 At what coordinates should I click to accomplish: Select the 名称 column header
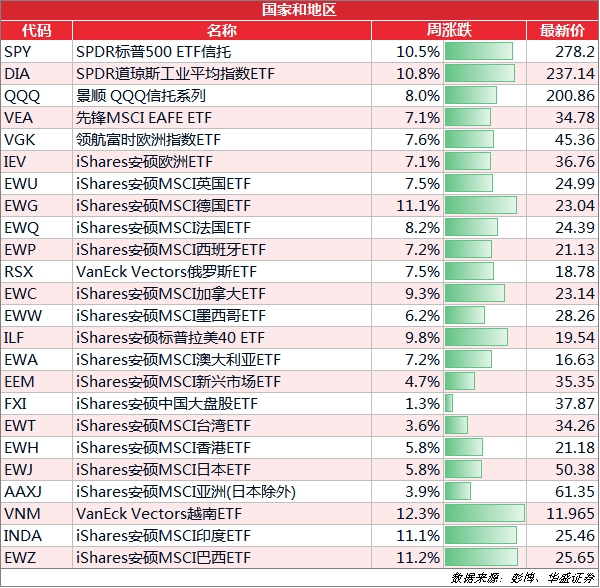tap(222, 30)
